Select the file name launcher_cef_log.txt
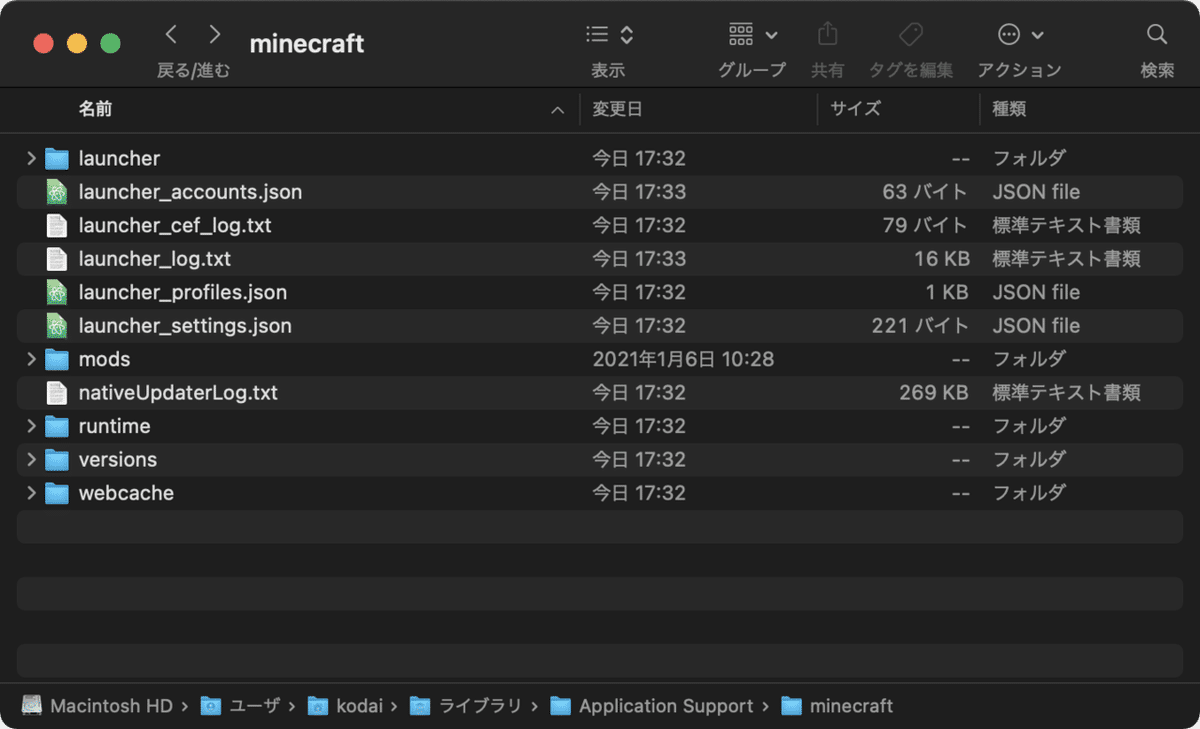1200x729 pixels. pos(175,225)
